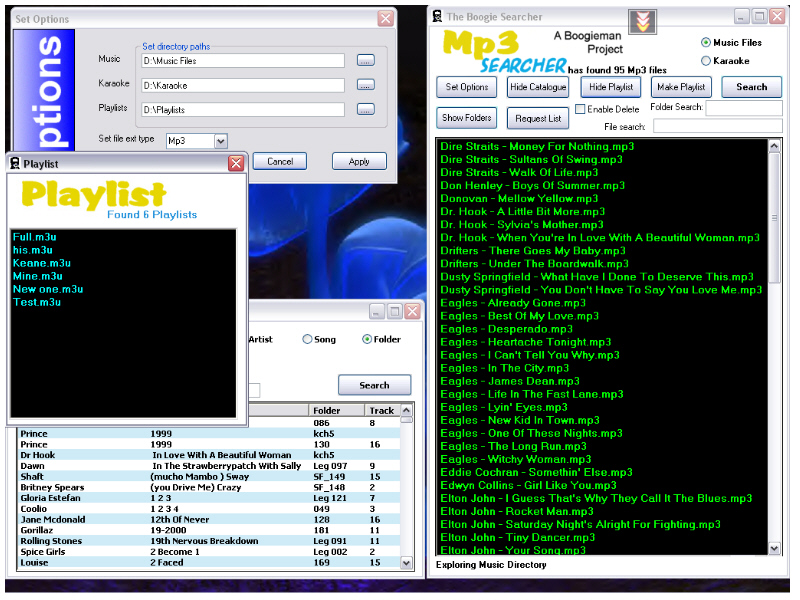Close the Playlist window
Viewport: 800px width, 600px height.
tap(236, 163)
